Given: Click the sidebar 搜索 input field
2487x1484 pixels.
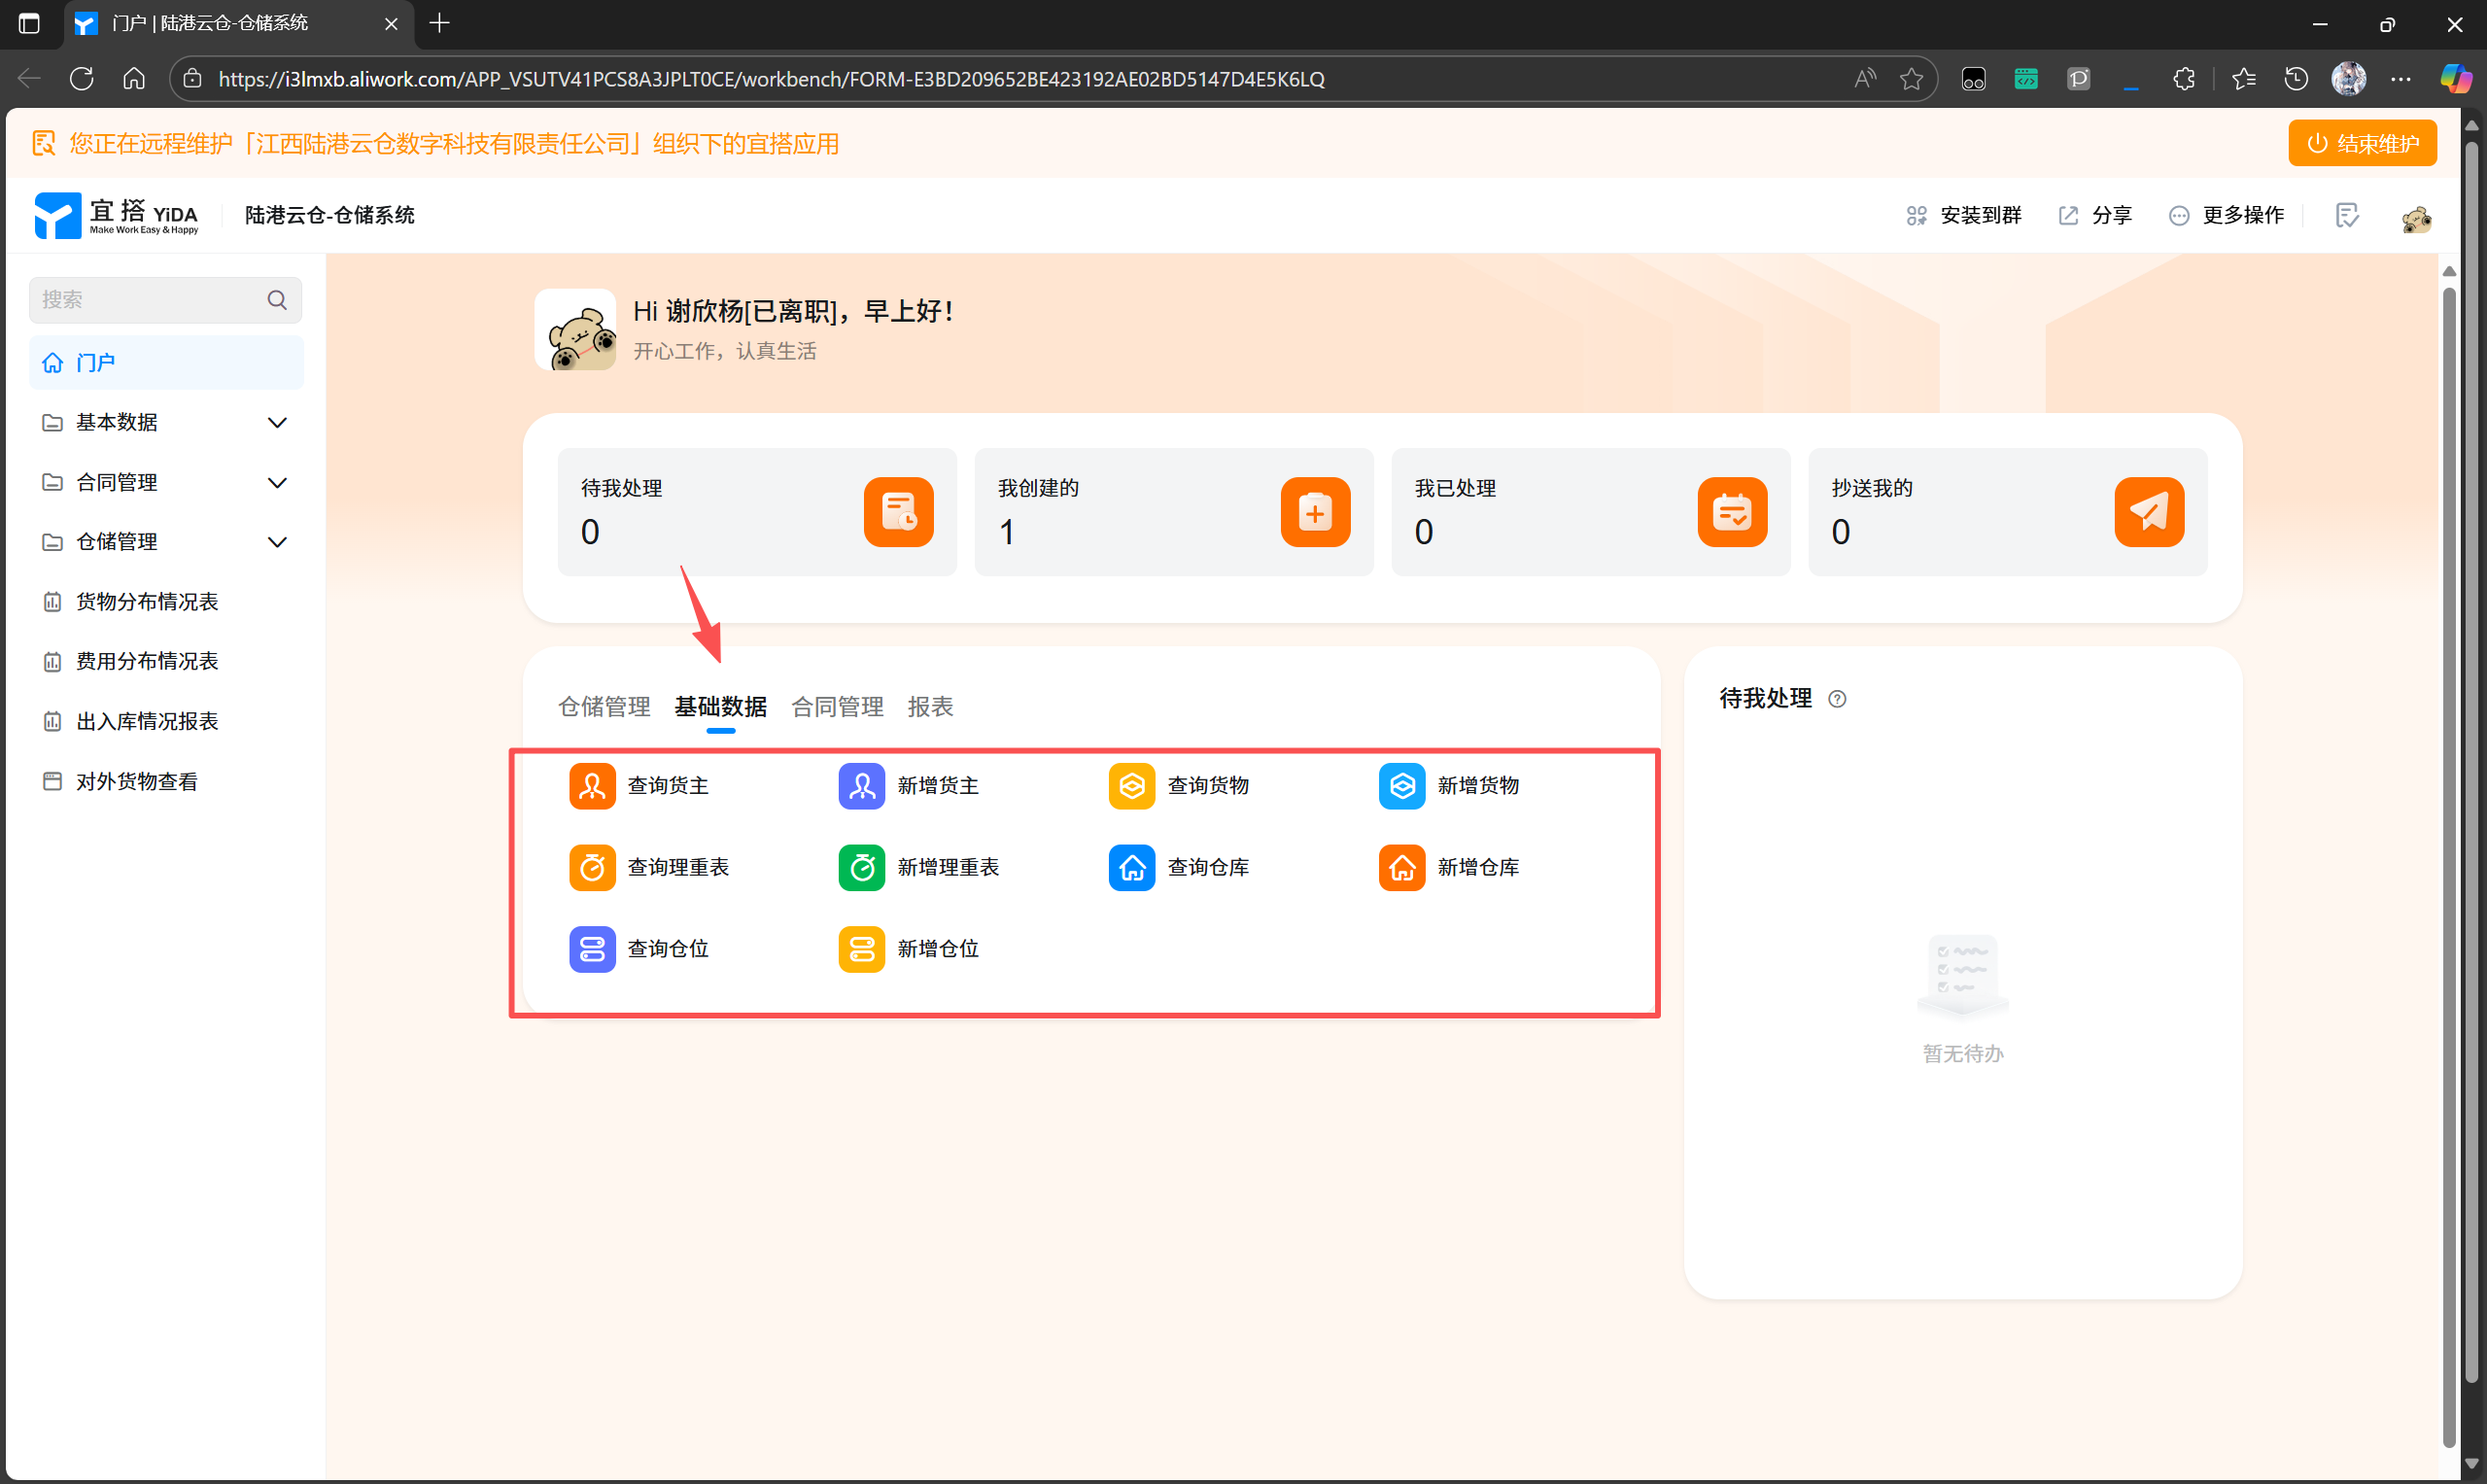Looking at the screenshot, I should (x=150, y=300).
